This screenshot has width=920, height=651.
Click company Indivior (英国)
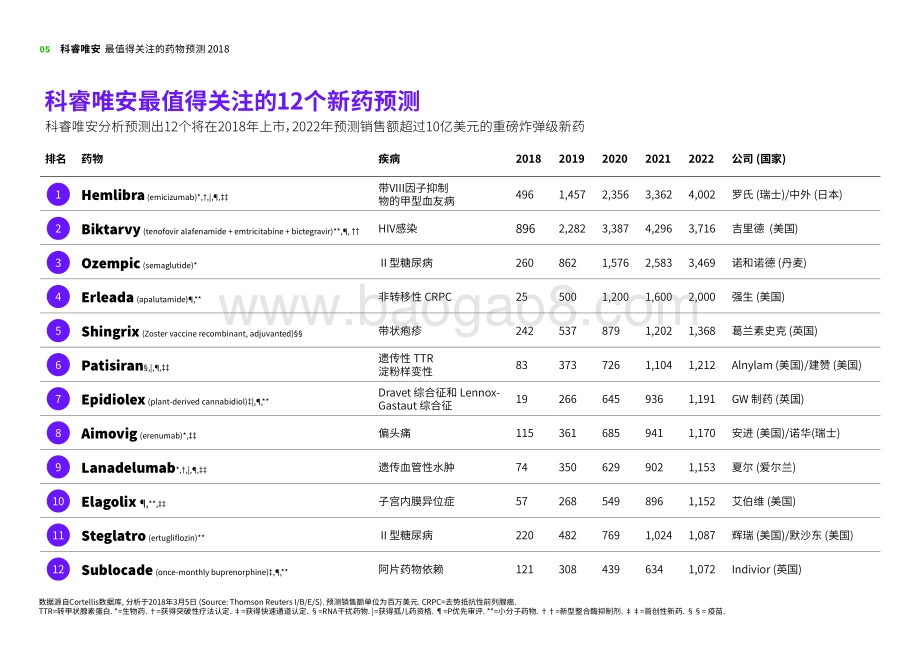pyautogui.click(x=766, y=569)
